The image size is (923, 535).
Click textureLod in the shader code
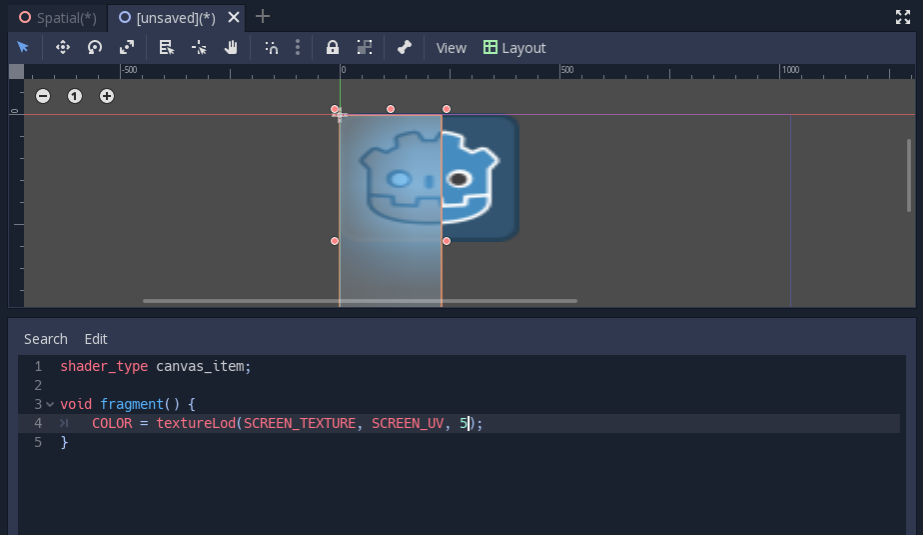196,423
